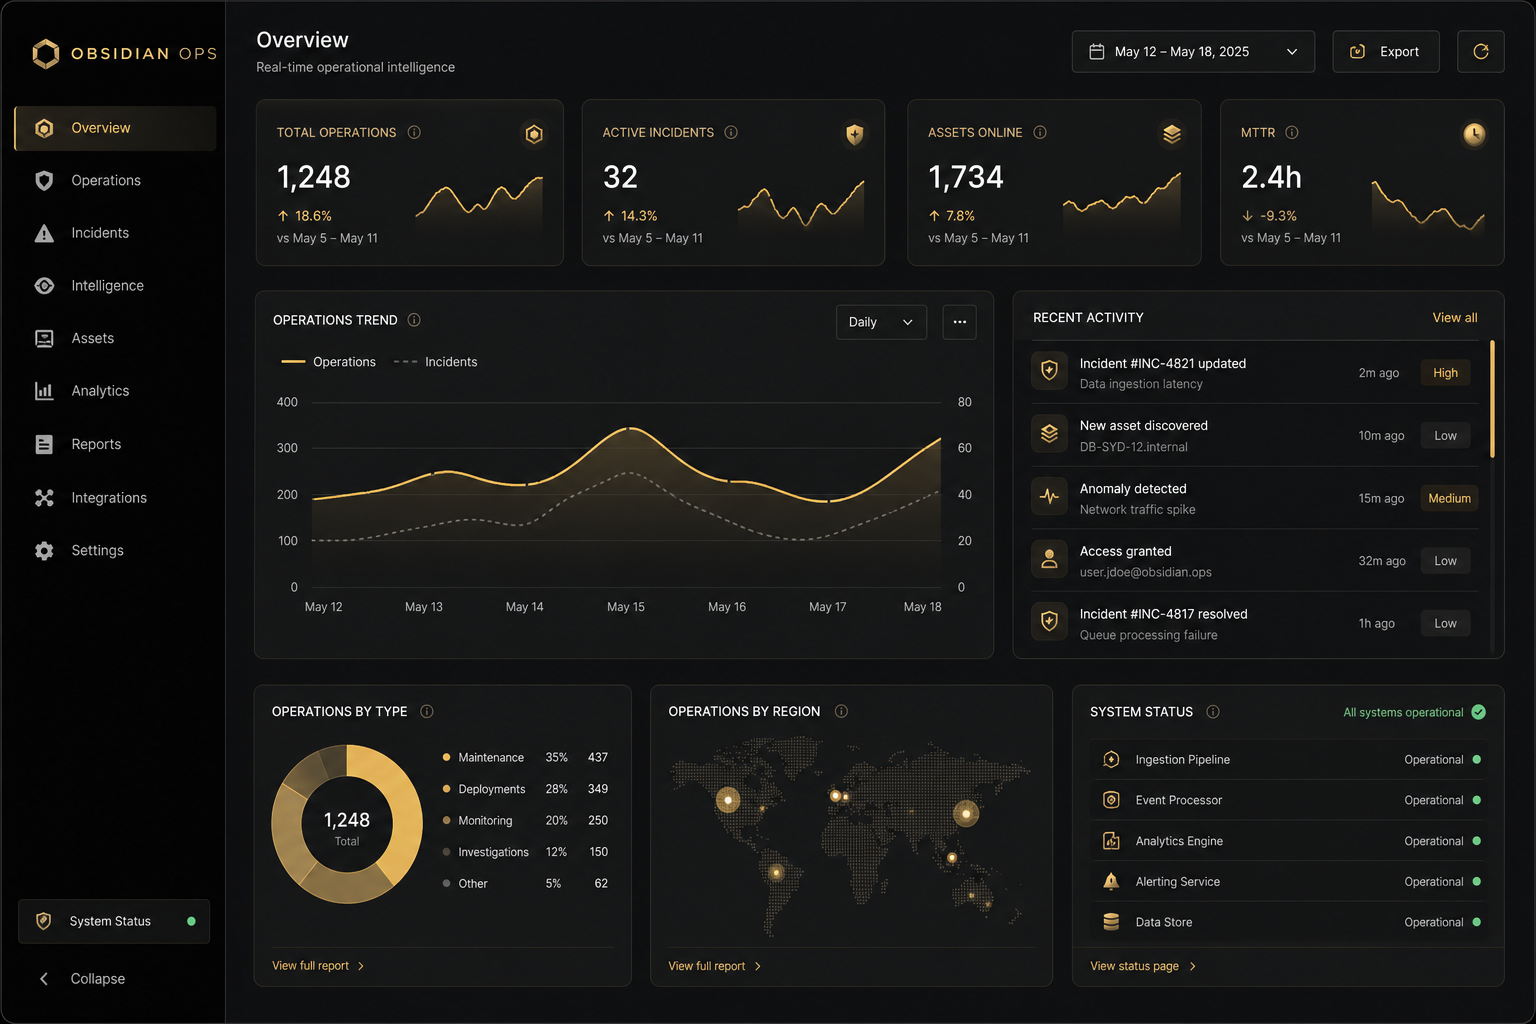Screen dimensions: 1536x1024
Task: Click the Data Store database icon
Action: (x=1111, y=922)
